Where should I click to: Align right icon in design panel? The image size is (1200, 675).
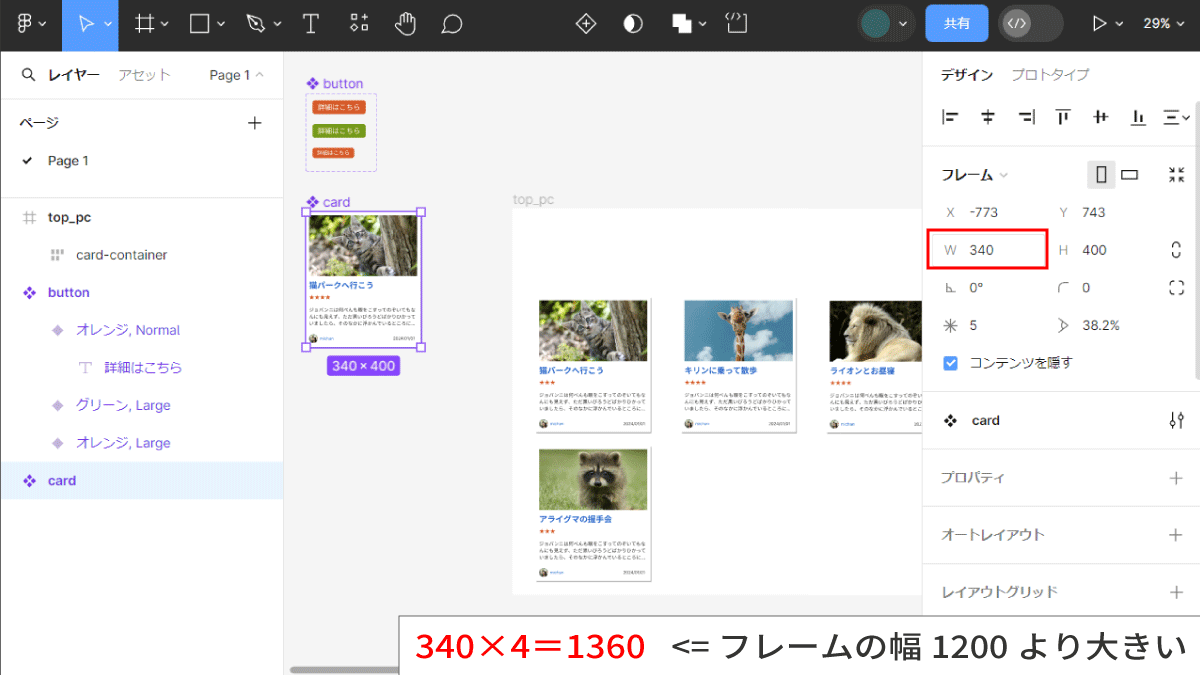click(1026, 117)
